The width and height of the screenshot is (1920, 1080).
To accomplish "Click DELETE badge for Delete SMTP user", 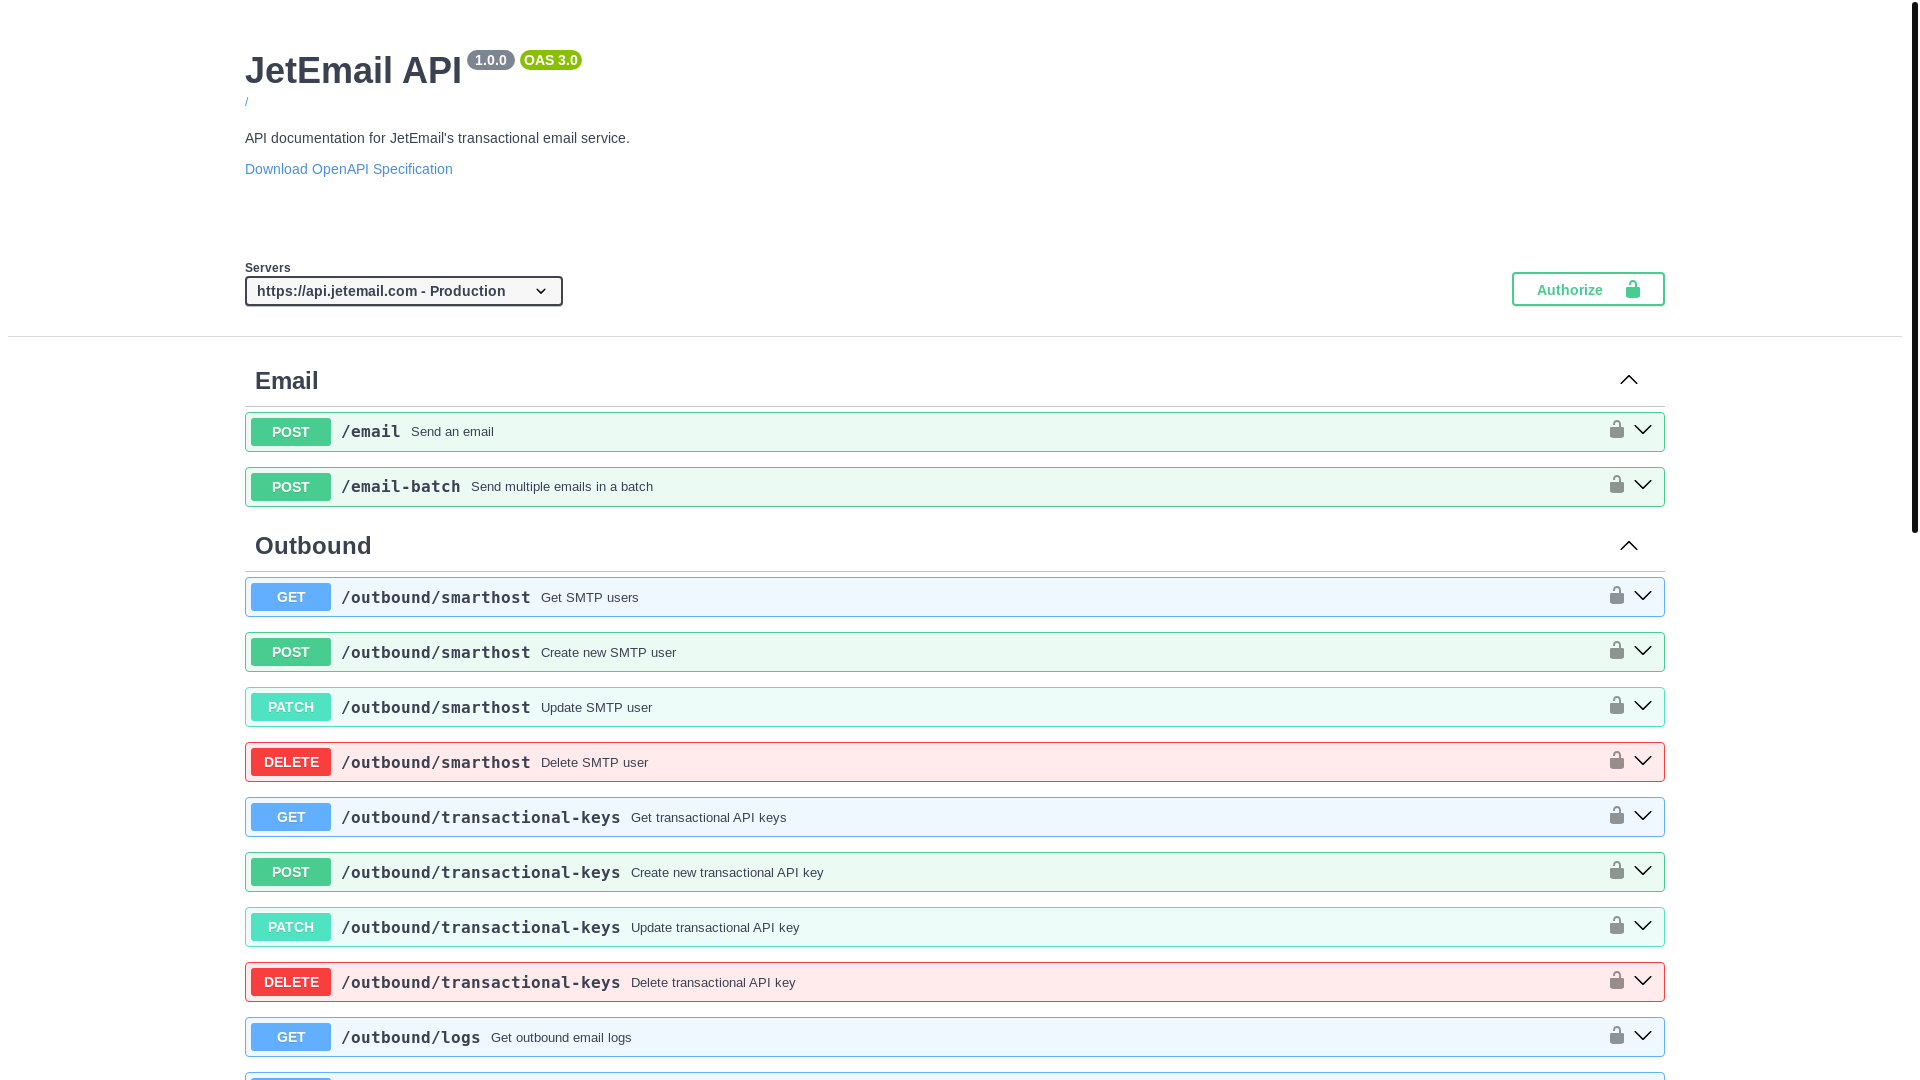I will point(291,762).
